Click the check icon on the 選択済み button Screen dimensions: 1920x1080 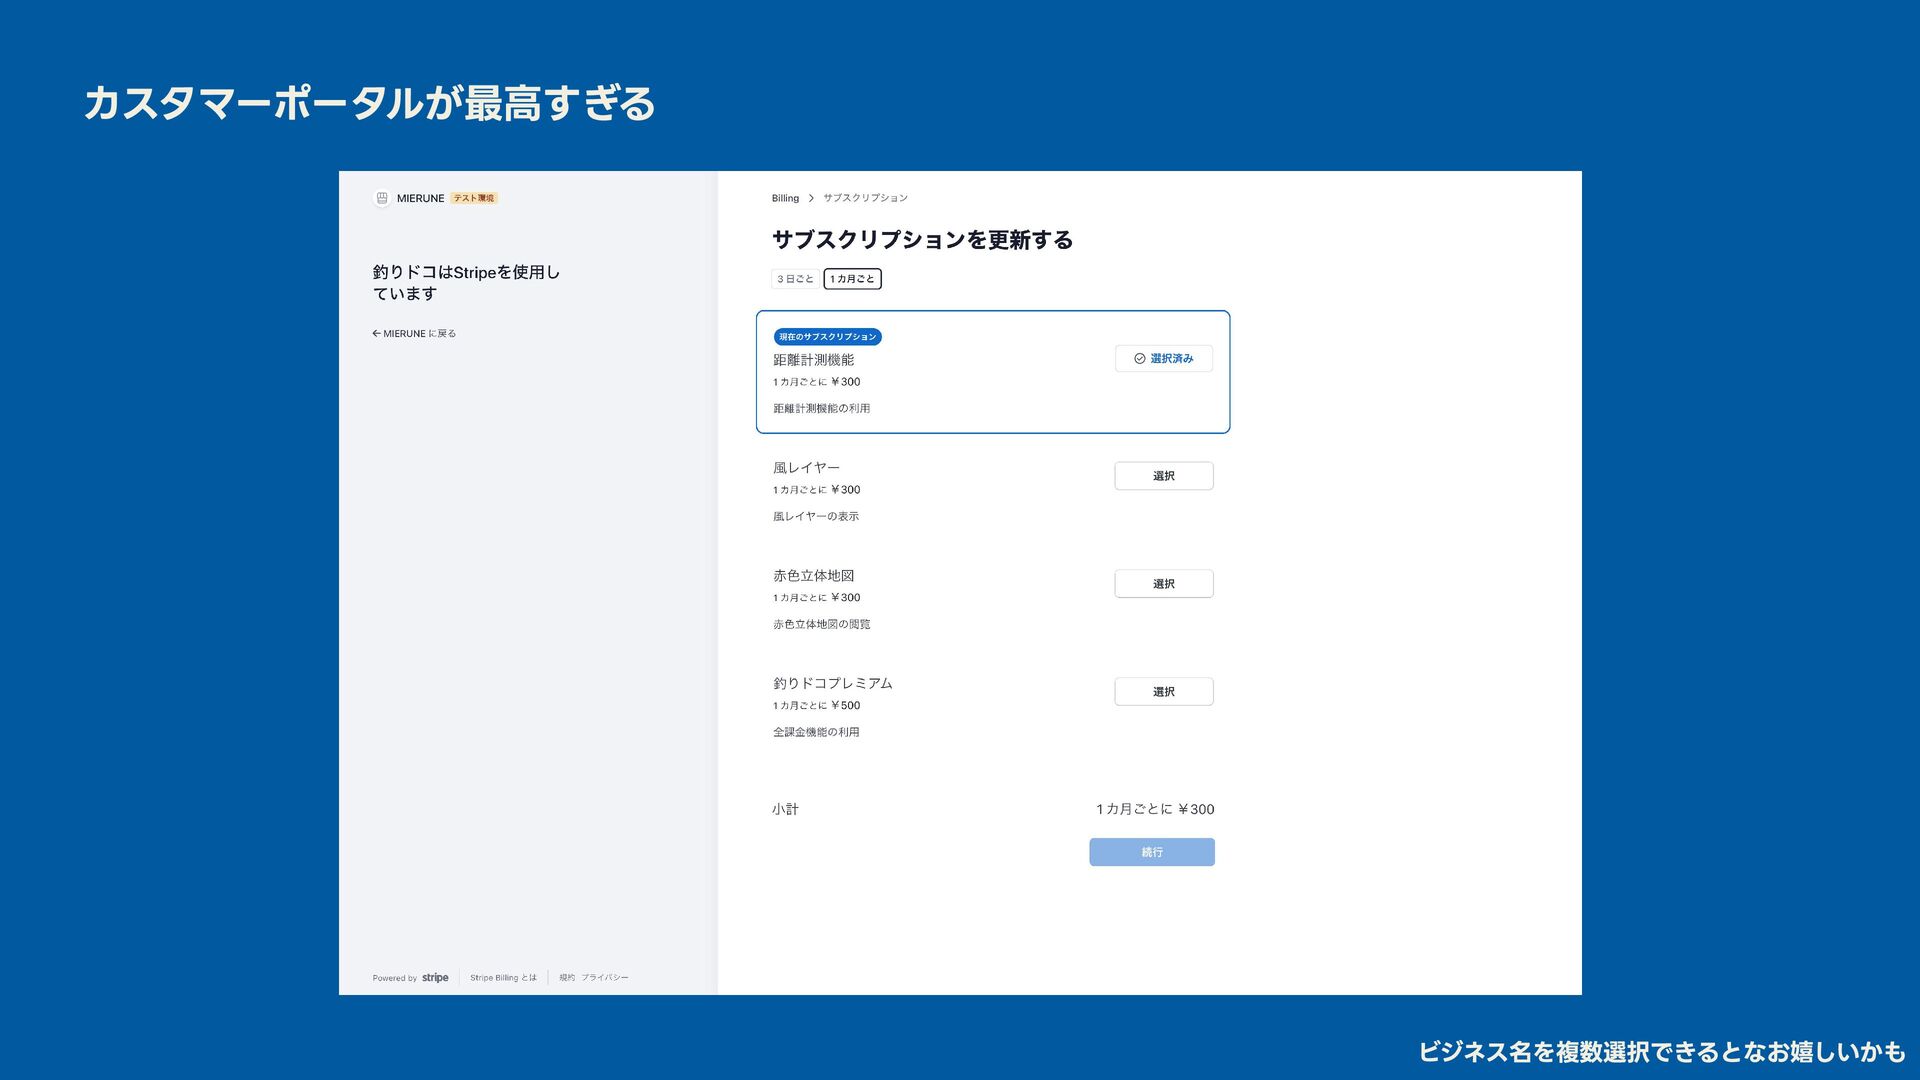(x=1139, y=359)
